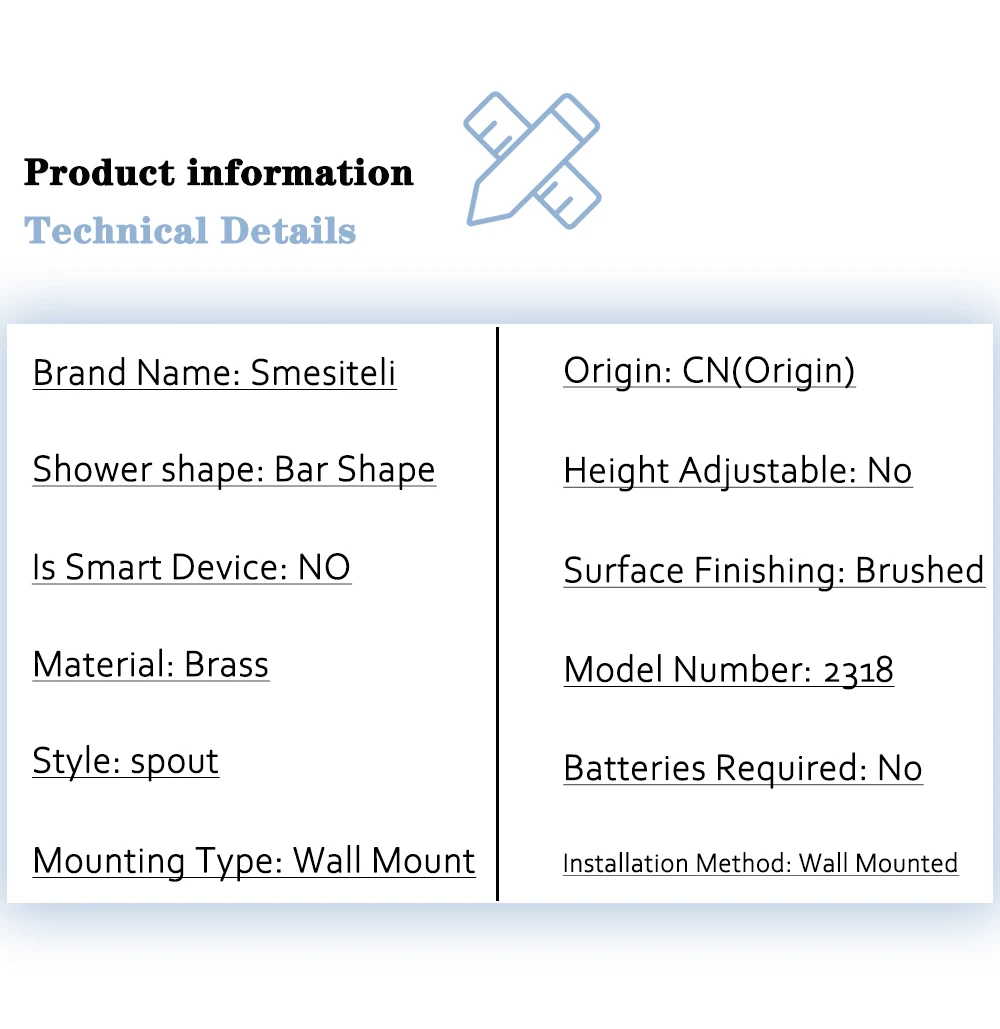Viewport: 1000px width, 1029px height.
Task: Click the number 2318 in model row
Action: (x=859, y=671)
